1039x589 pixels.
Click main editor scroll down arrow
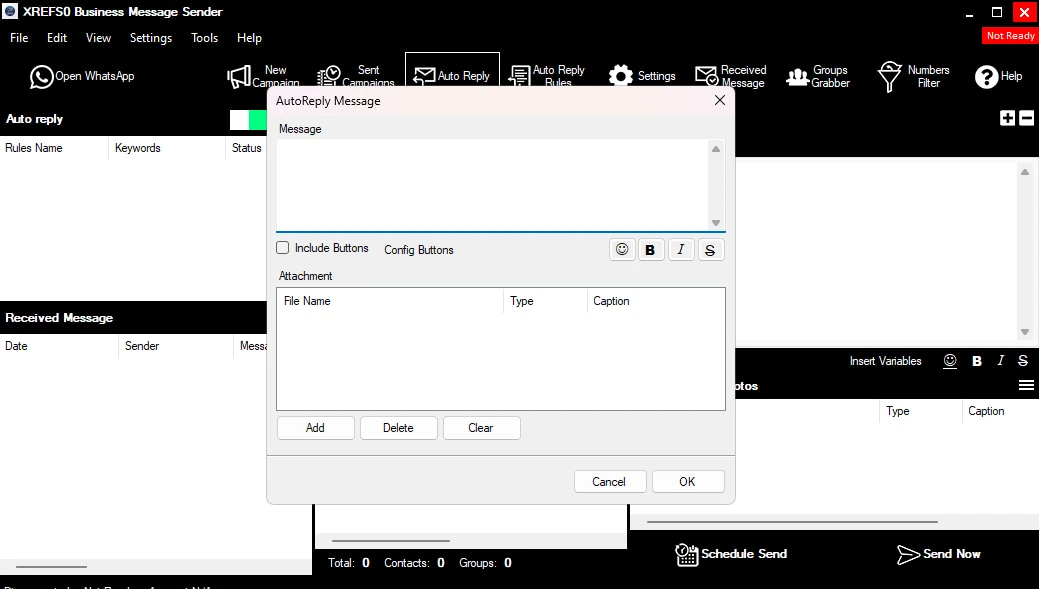tap(1025, 332)
